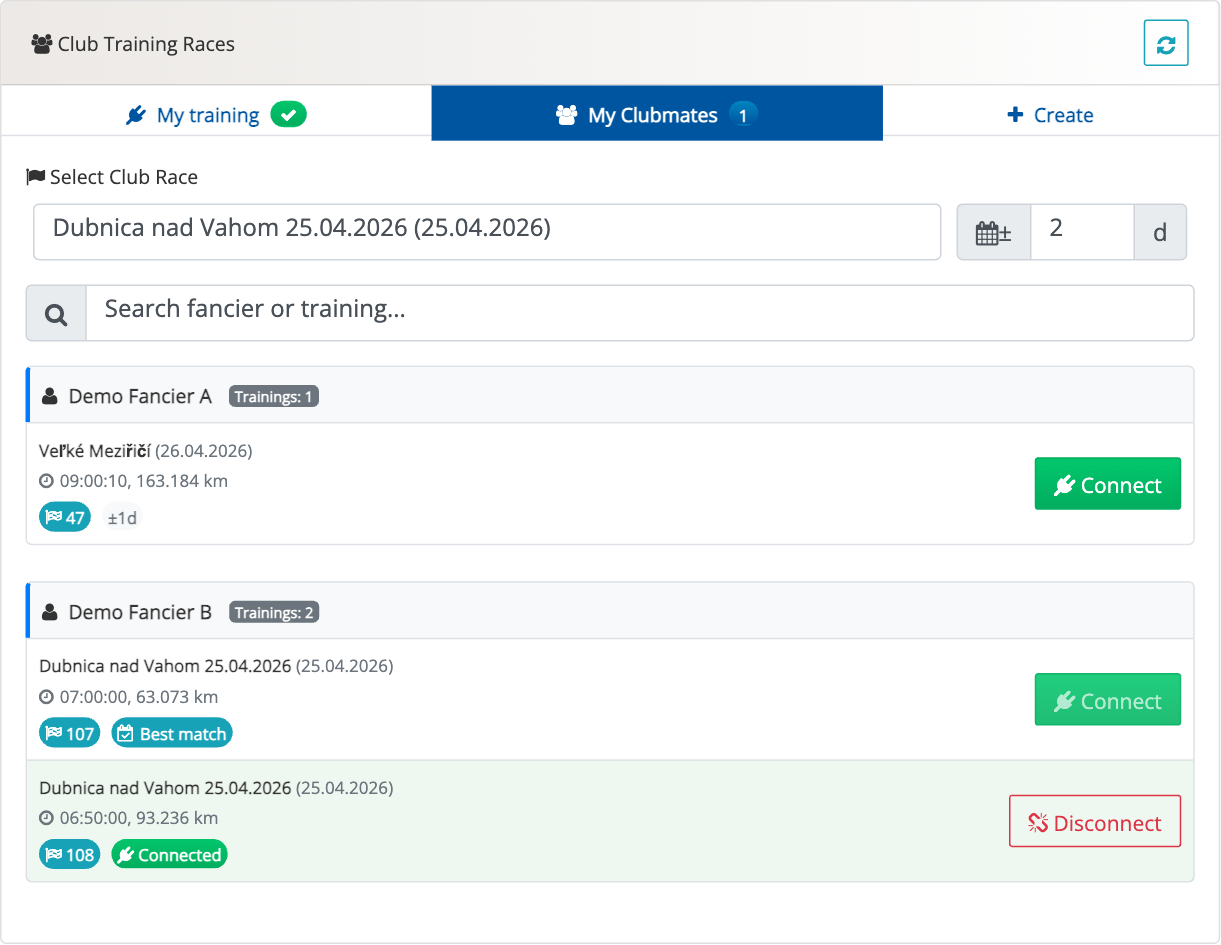Click the refresh icon button

click(x=1165, y=44)
